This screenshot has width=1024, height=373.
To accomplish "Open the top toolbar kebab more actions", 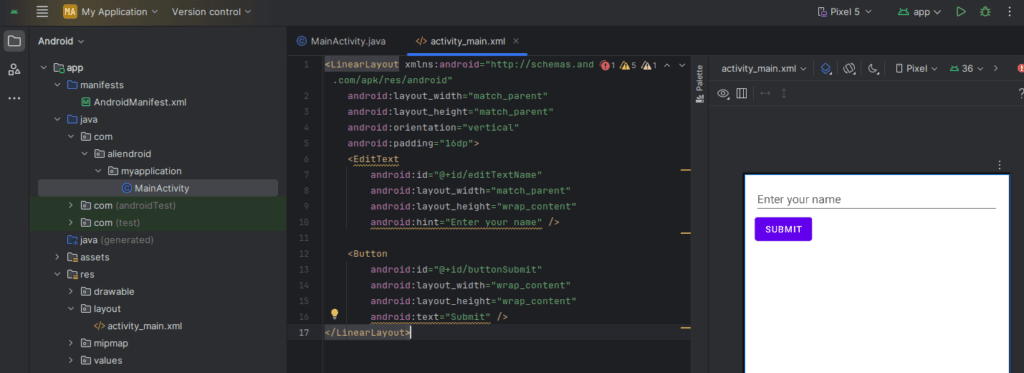I will tap(1010, 12).
